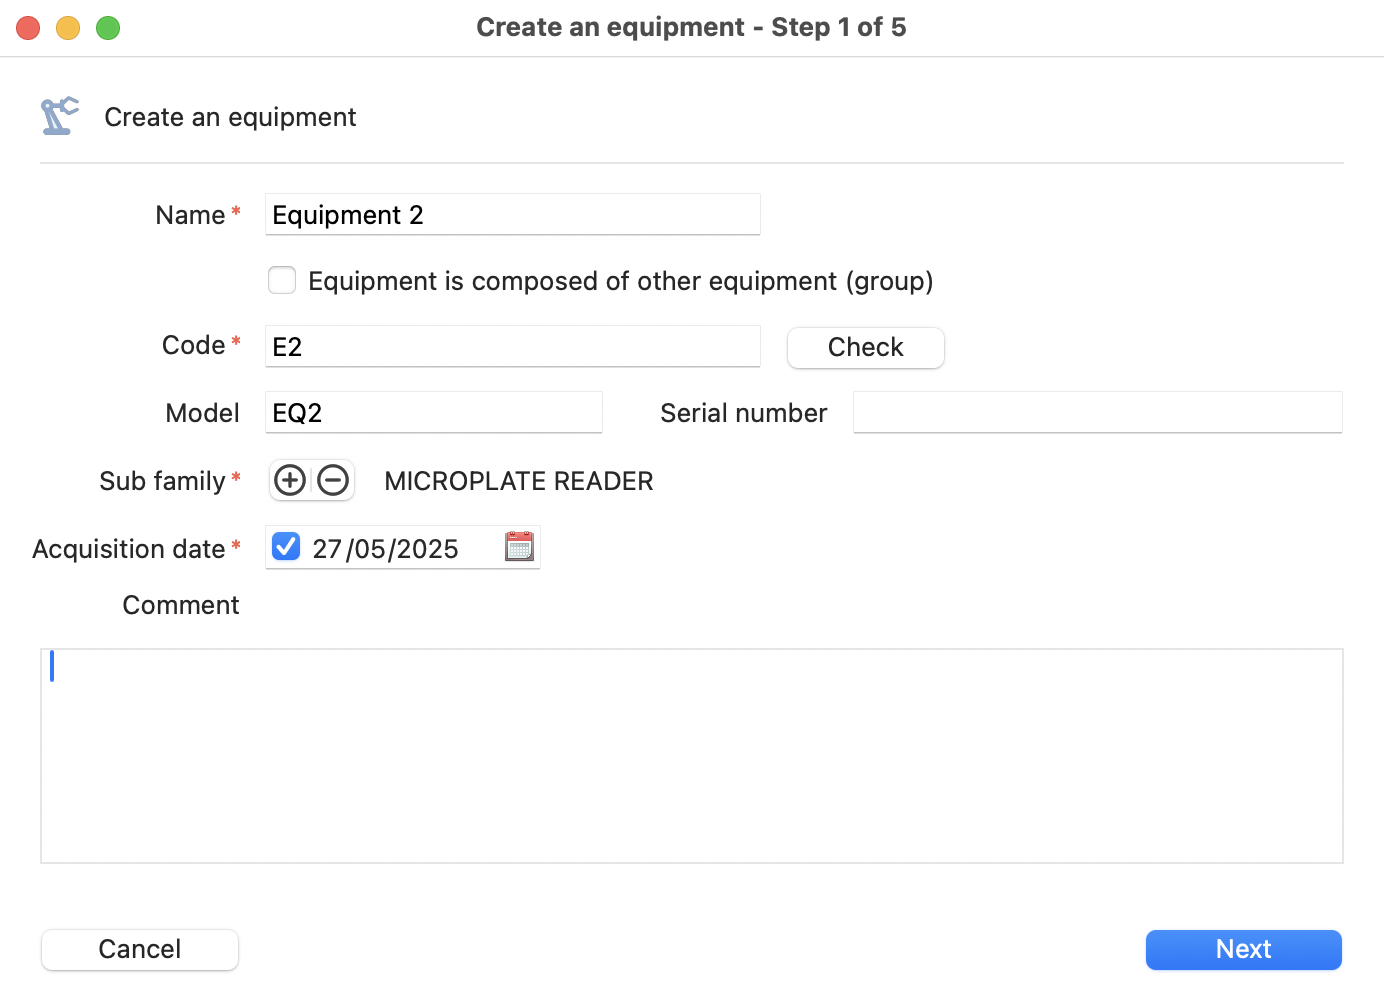Click the "Acquisition date" label
Screen dimensions: 1384x1008
pyautogui.click(x=129, y=549)
